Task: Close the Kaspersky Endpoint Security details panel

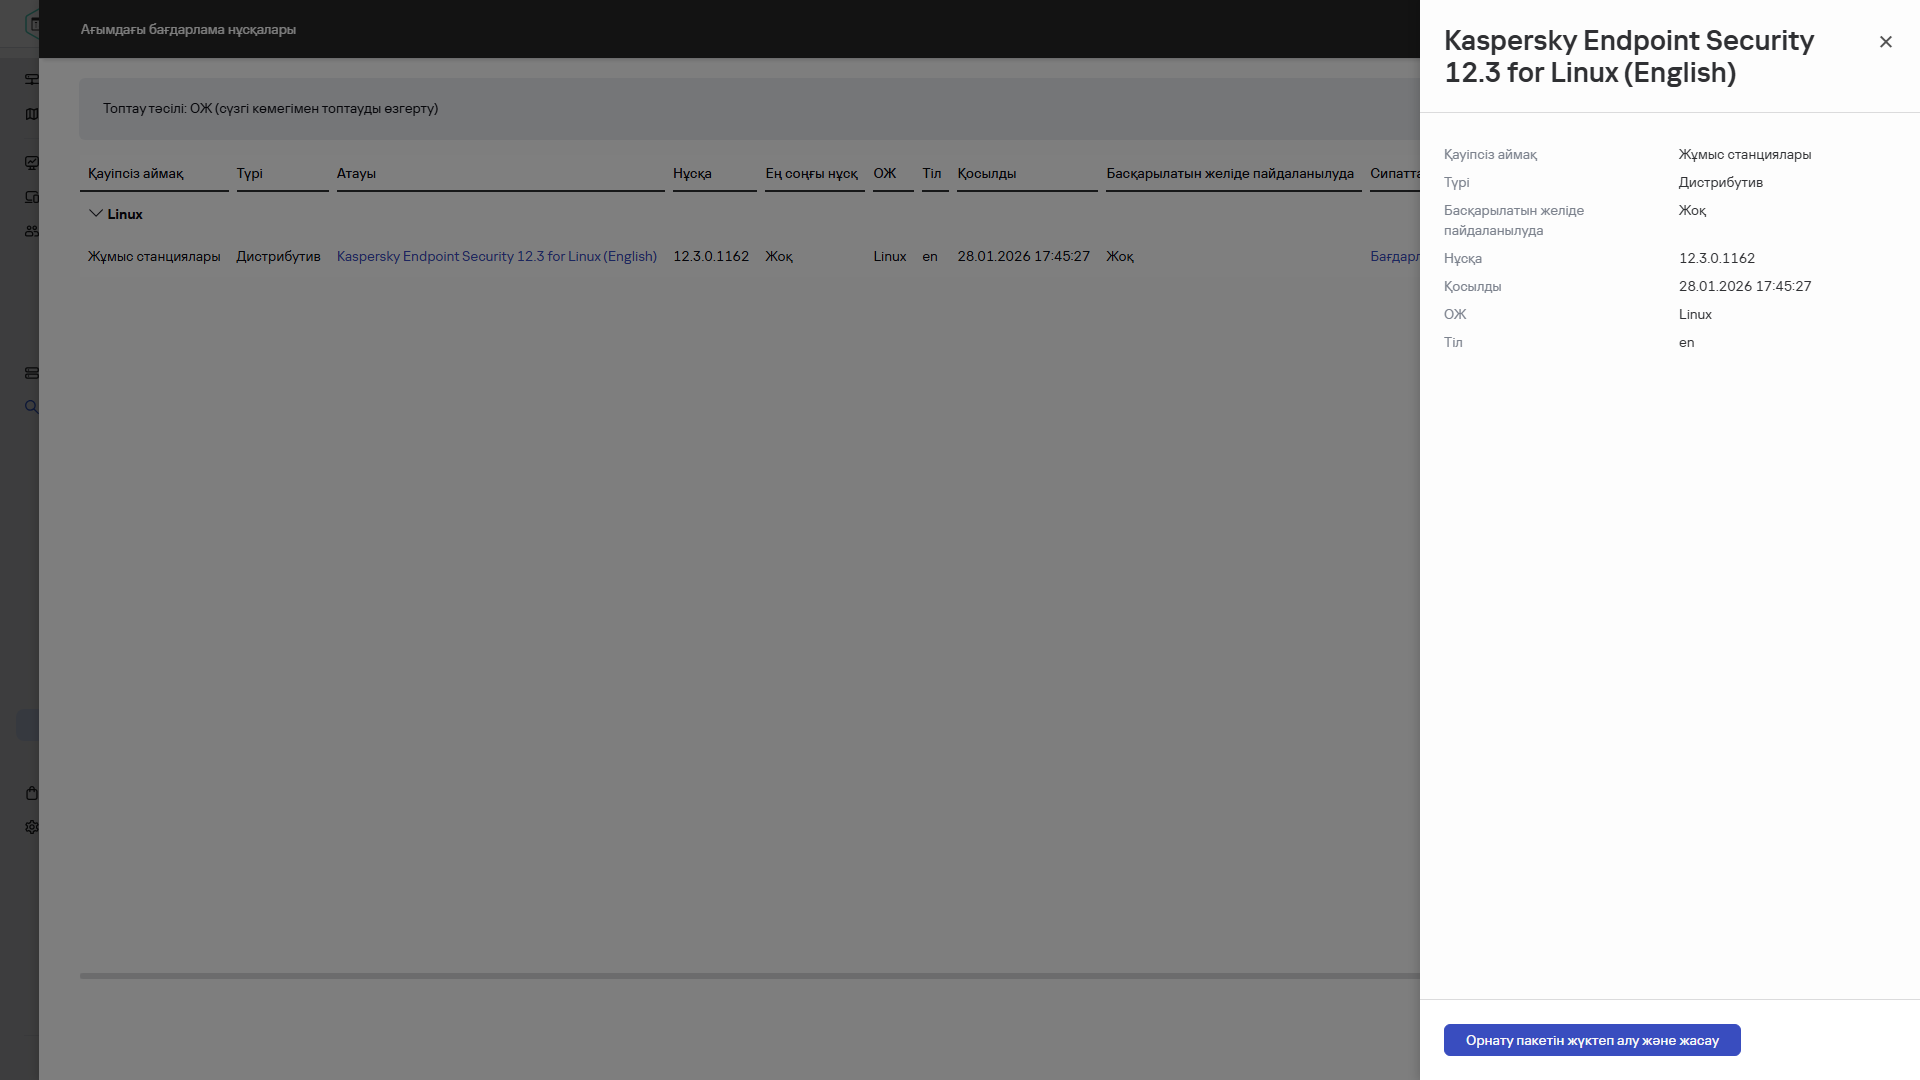Action: [x=1885, y=42]
